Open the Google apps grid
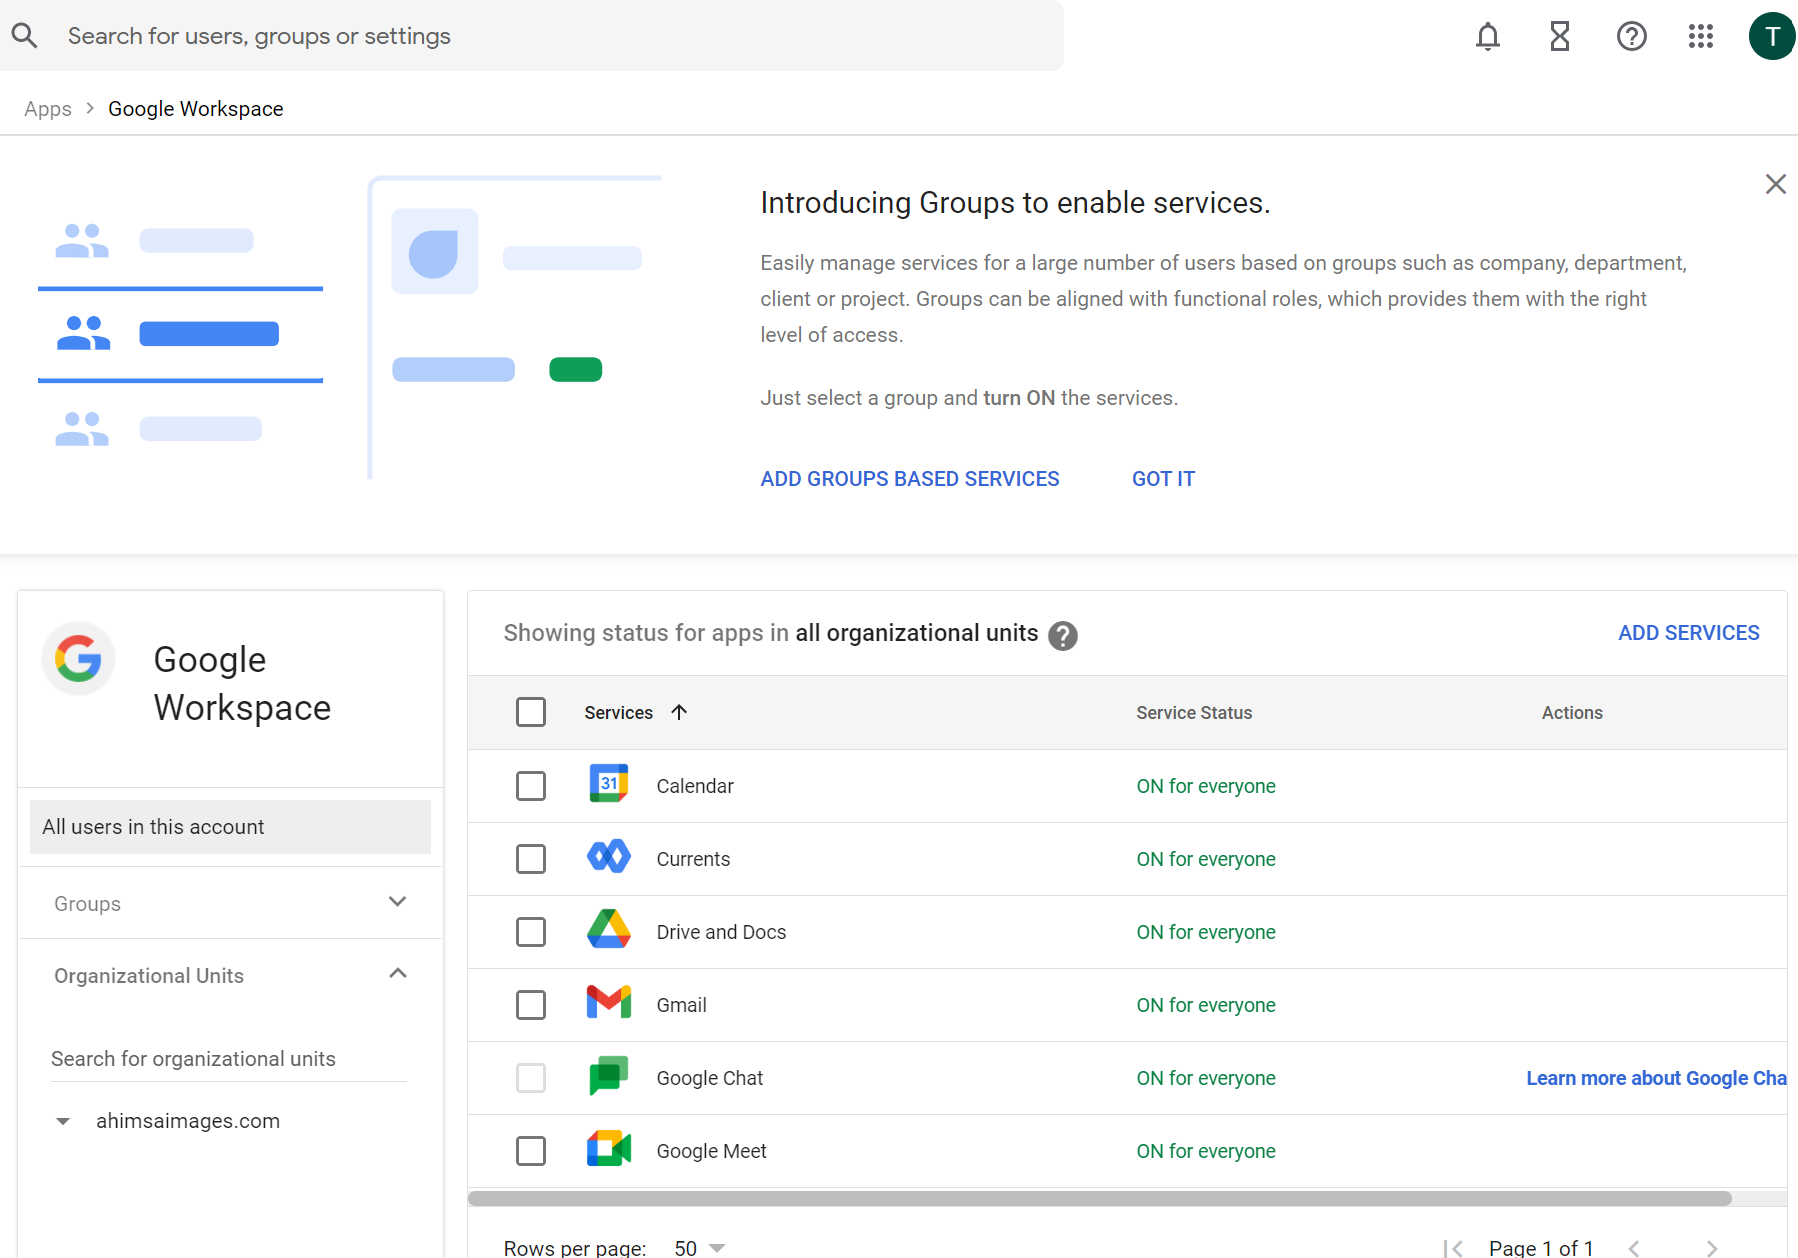 [x=1701, y=36]
